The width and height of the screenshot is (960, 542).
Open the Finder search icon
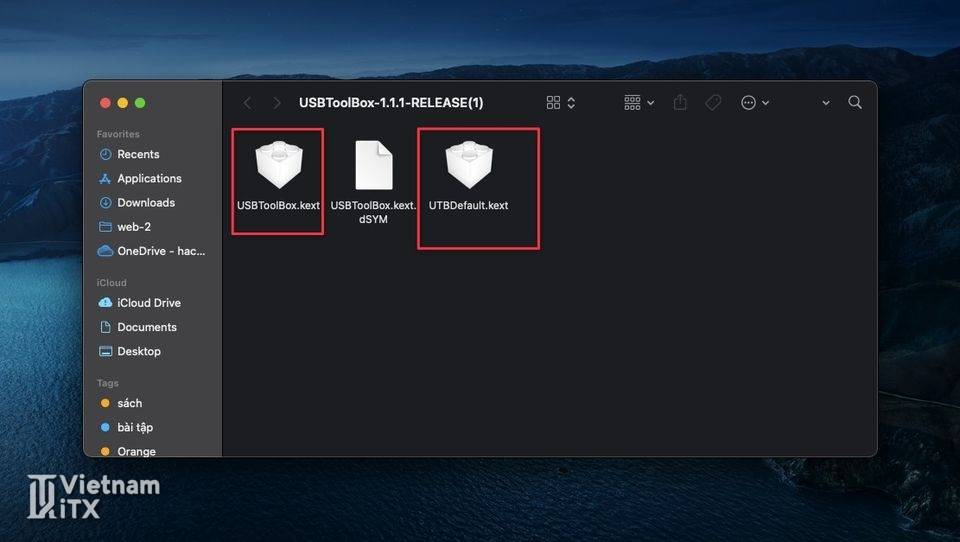tap(854, 102)
